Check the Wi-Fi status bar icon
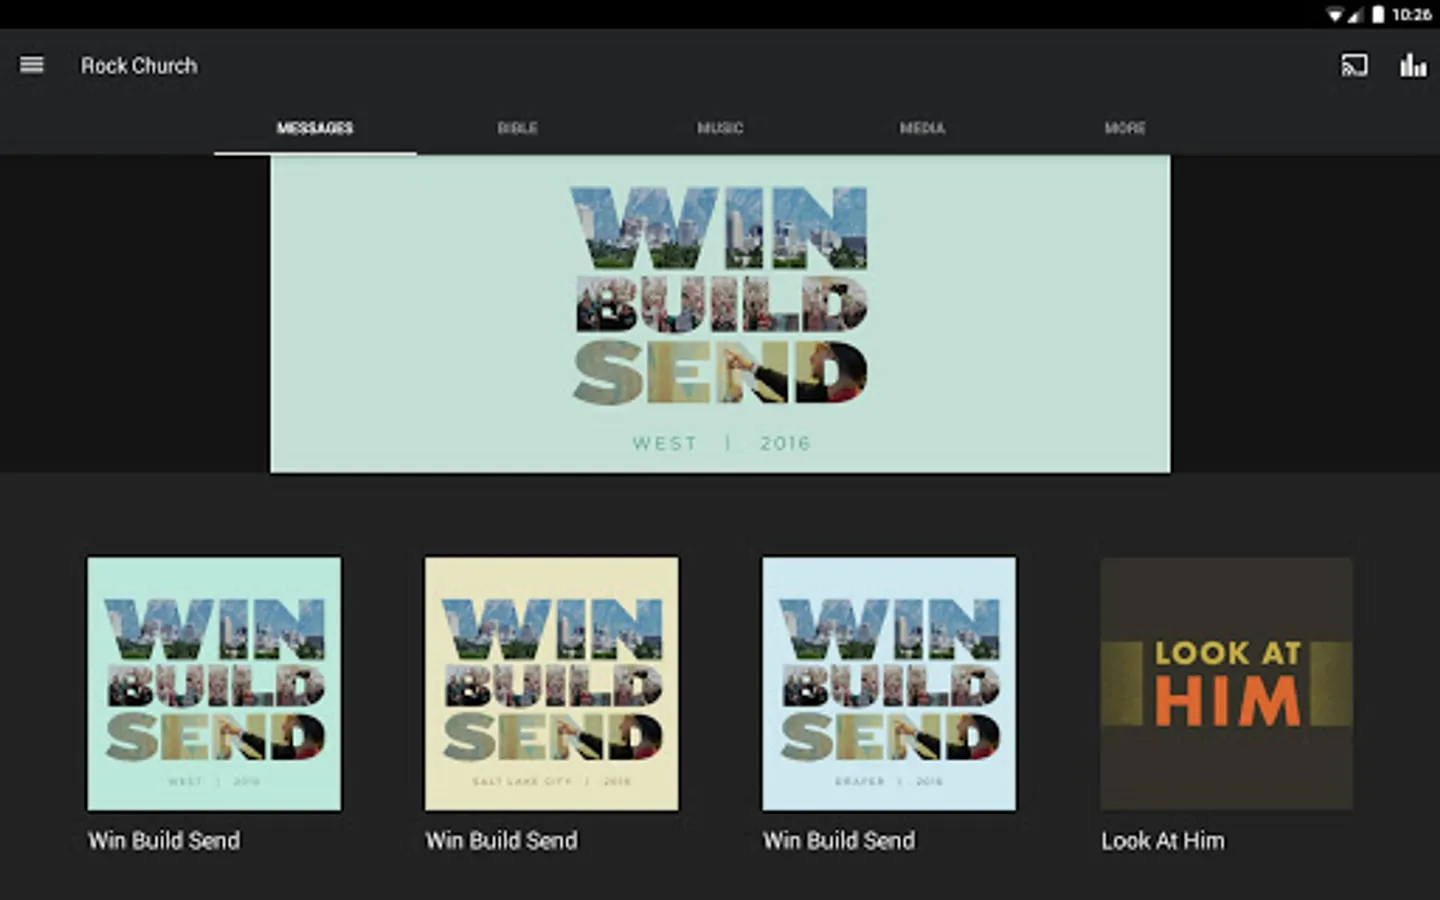1440x900 pixels. tap(1335, 14)
